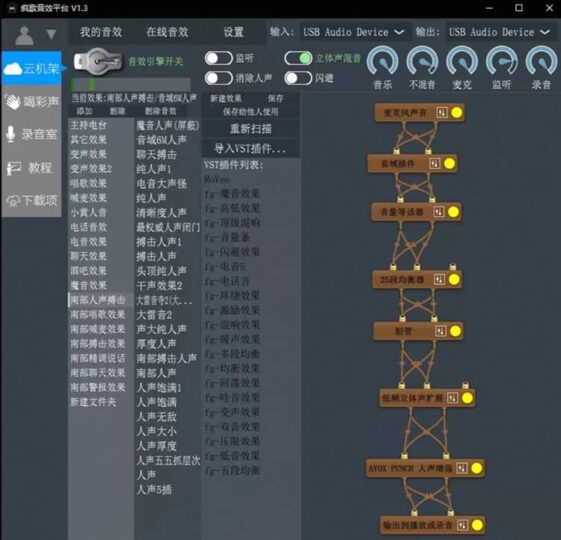Select the 低频立体声扩展 node block

click(427, 398)
